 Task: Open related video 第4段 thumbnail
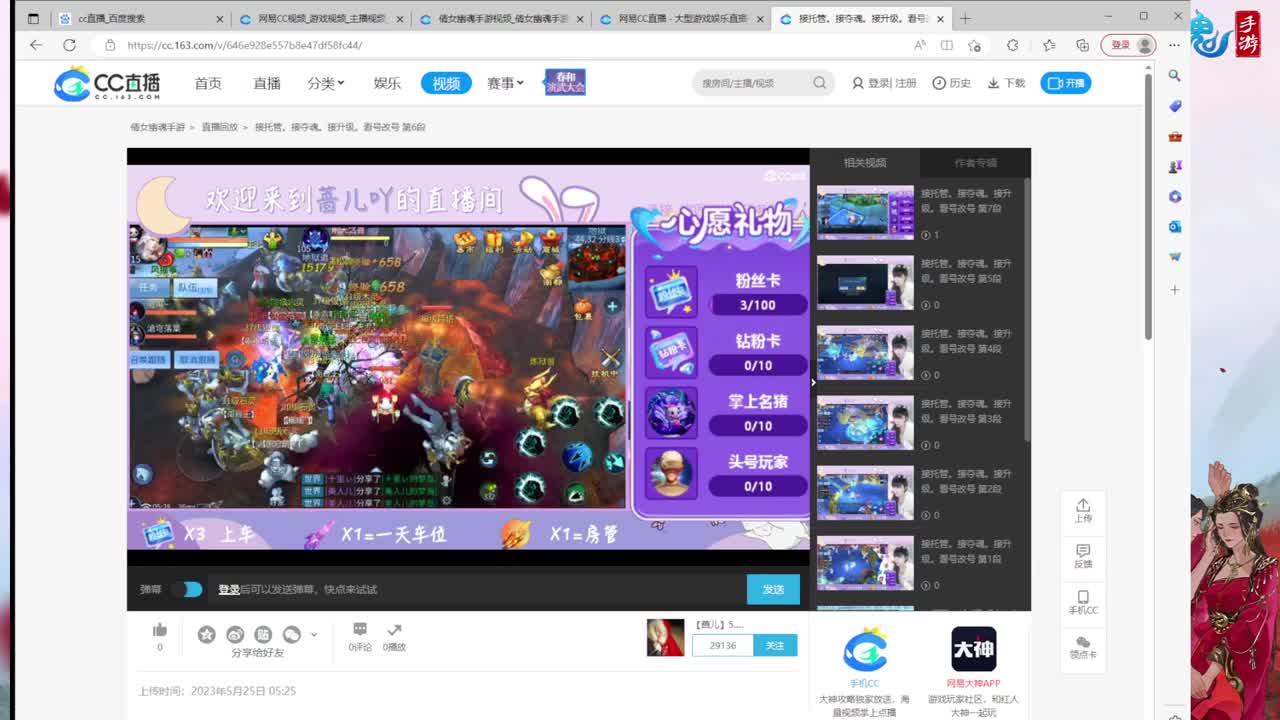coord(866,352)
